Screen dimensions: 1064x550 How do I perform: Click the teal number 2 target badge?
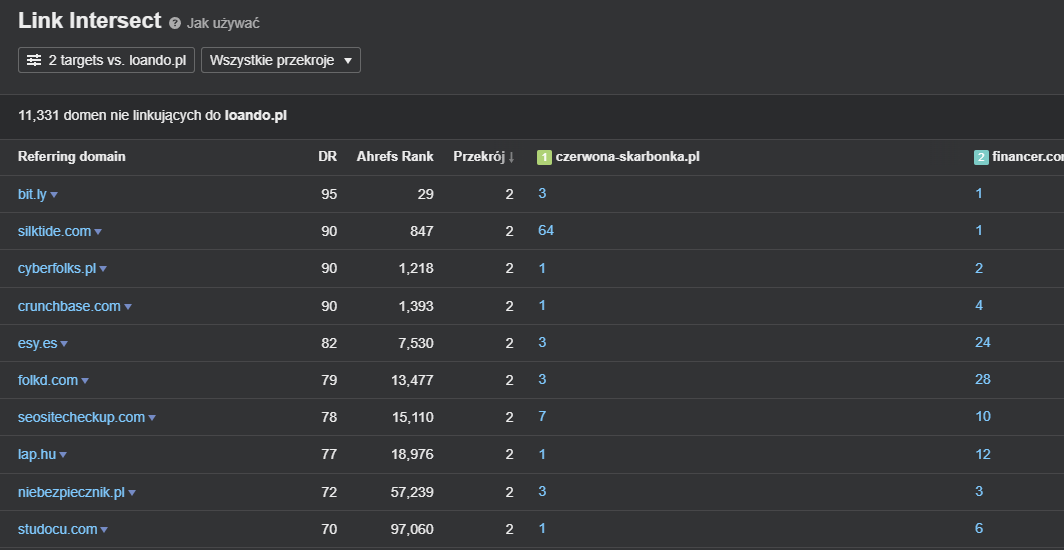point(981,157)
